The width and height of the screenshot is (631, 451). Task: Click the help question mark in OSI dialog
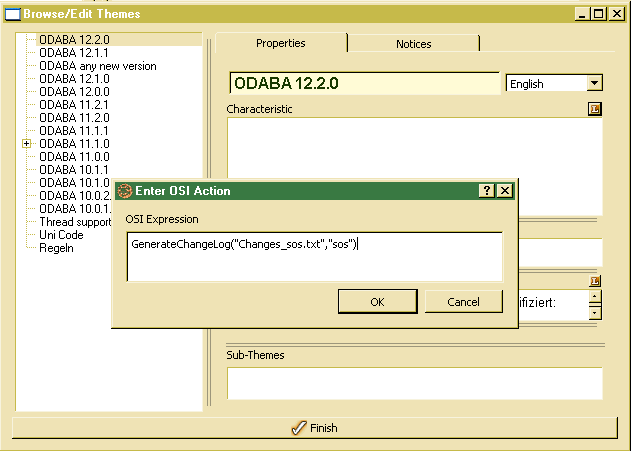[x=487, y=191]
